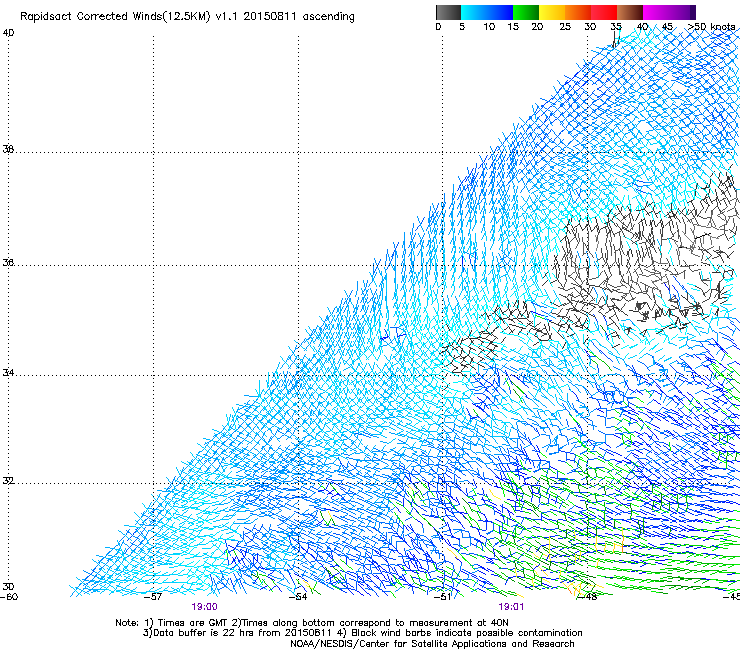Image resolution: width=740 pixels, height=650 pixels.
Task: Click the longitude axis label '-60'
Action: click(x=9, y=597)
